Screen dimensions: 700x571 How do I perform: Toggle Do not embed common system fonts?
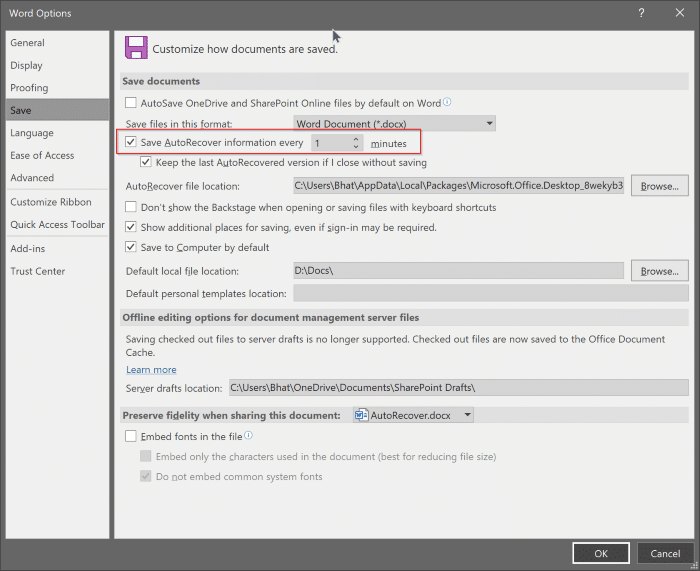click(146, 476)
